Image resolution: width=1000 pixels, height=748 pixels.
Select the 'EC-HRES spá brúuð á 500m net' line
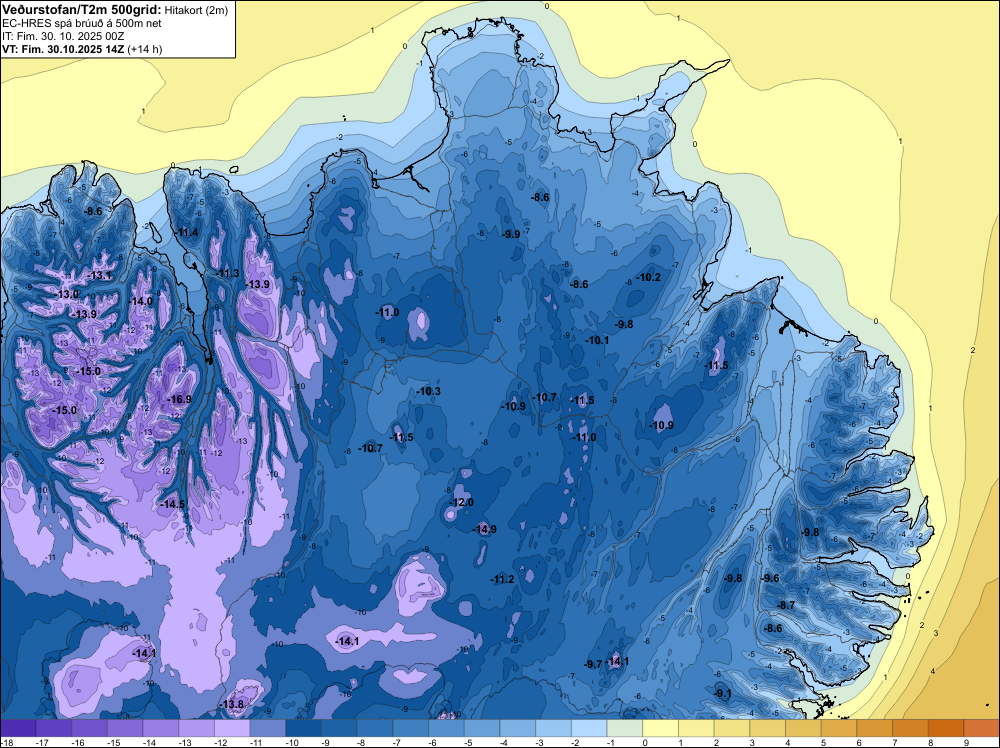click(82, 24)
